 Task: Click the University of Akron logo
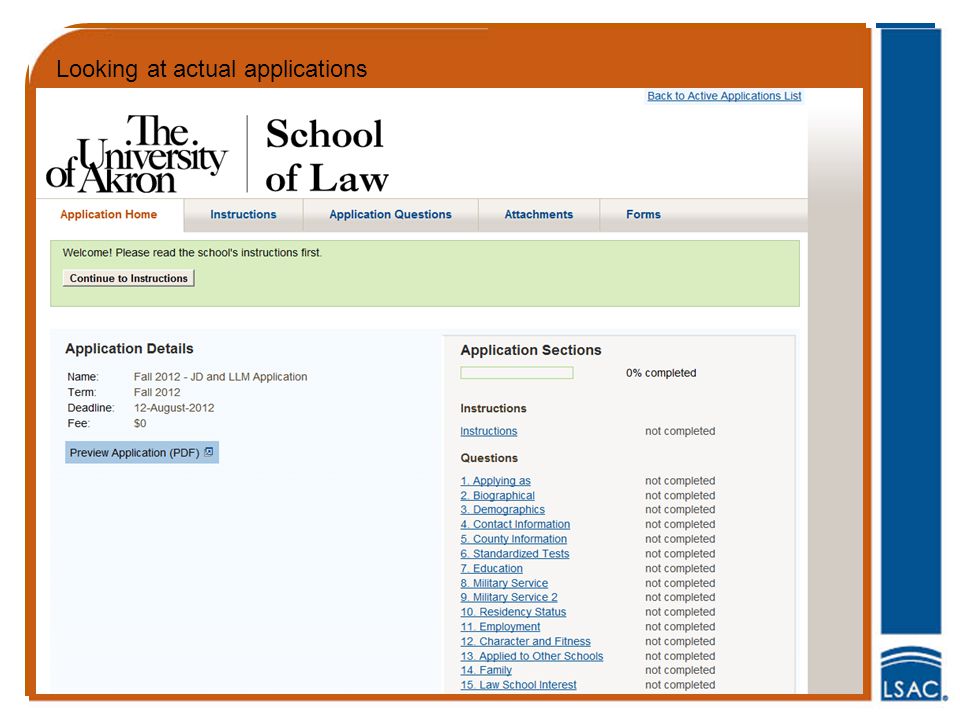pyautogui.click(x=137, y=154)
